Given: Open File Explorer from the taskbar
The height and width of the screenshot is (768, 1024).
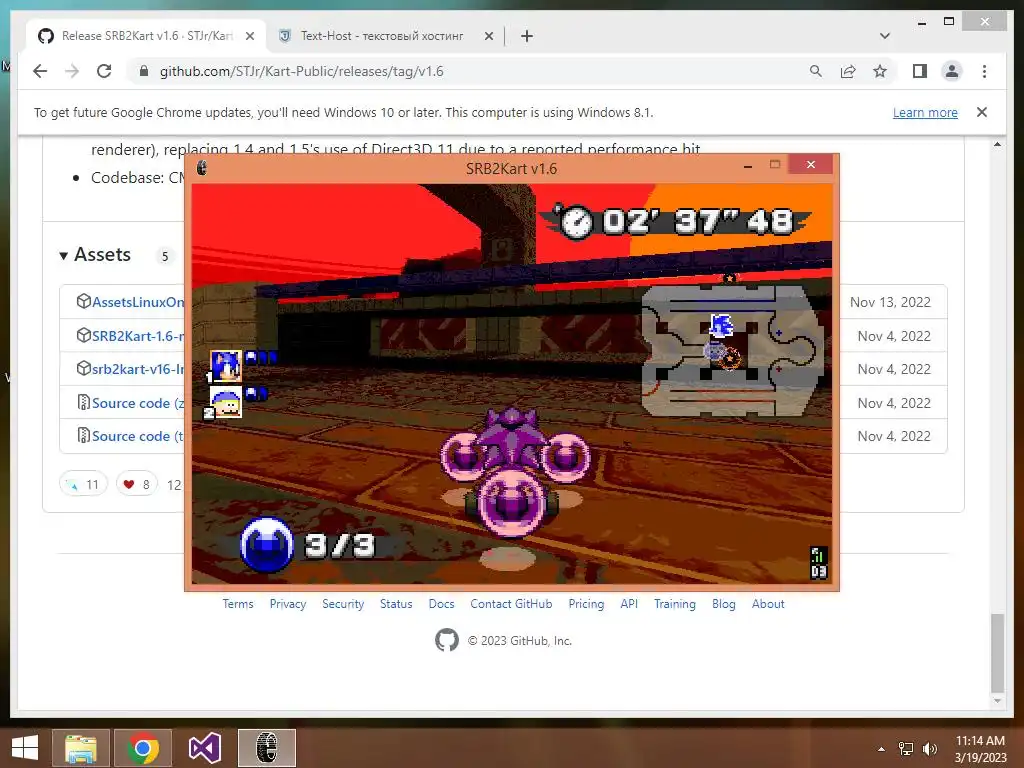Looking at the screenshot, I should [x=80, y=748].
